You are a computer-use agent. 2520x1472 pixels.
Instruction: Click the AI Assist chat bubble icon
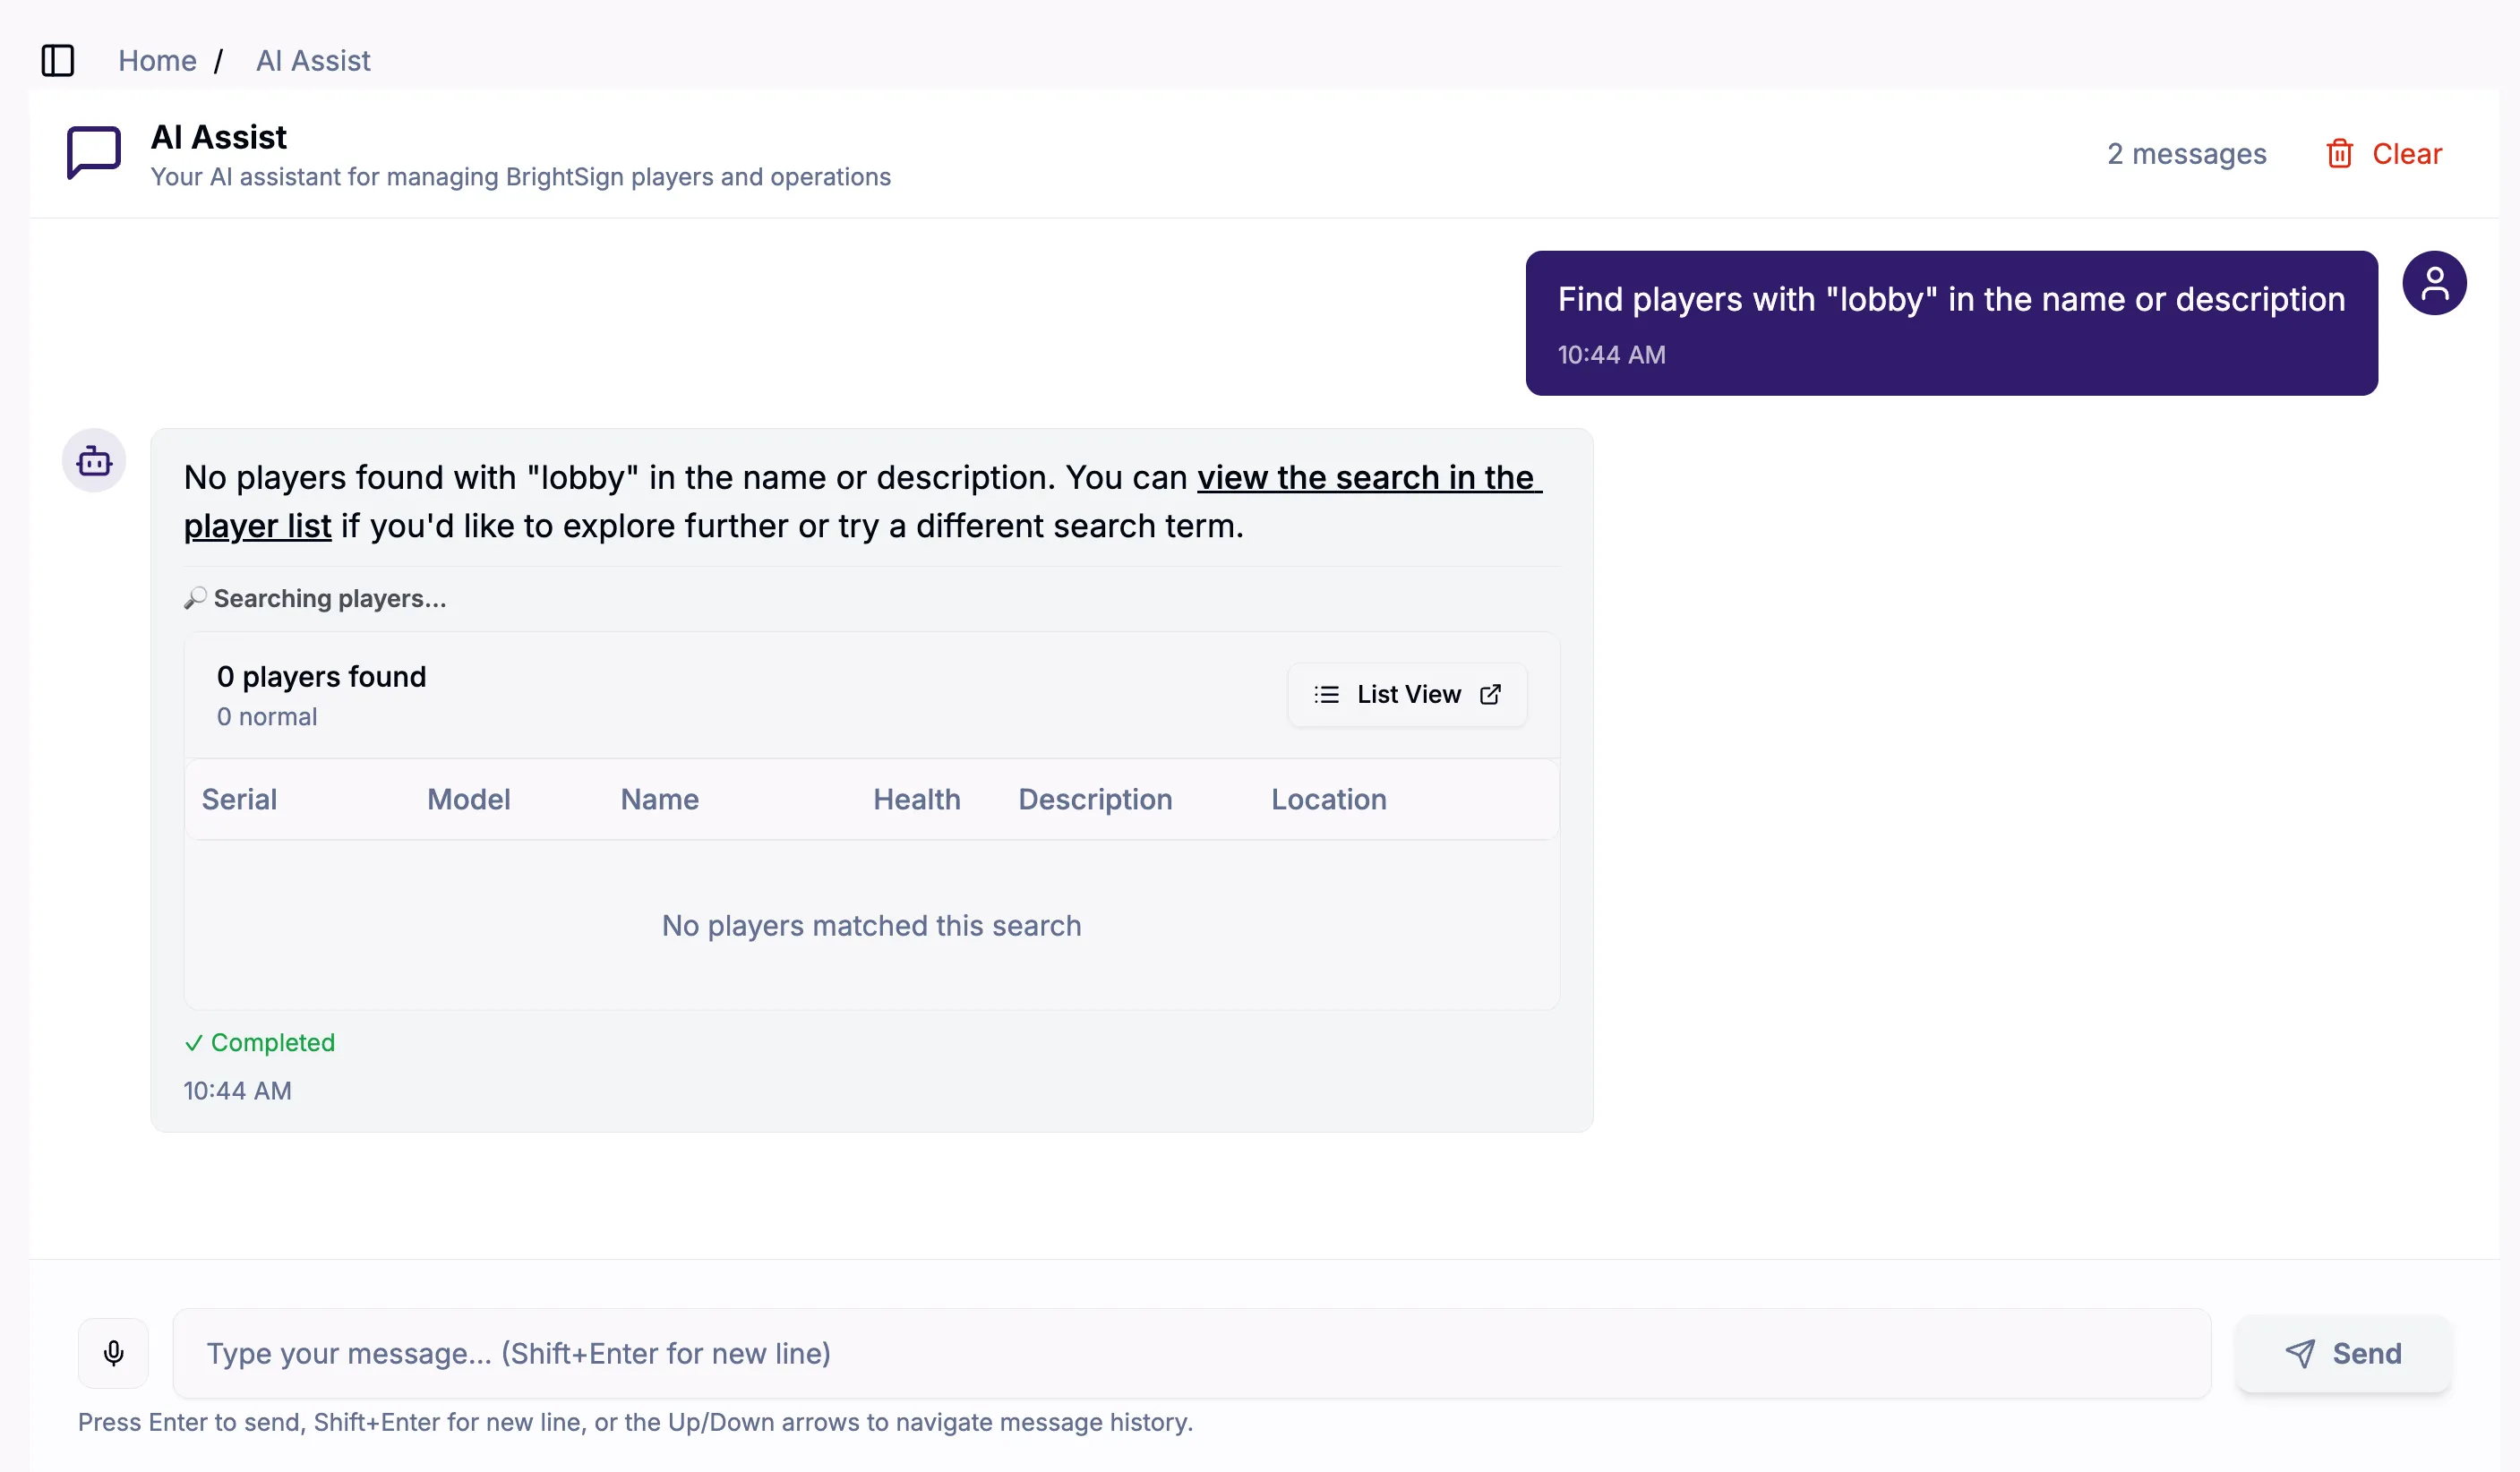click(94, 153)
